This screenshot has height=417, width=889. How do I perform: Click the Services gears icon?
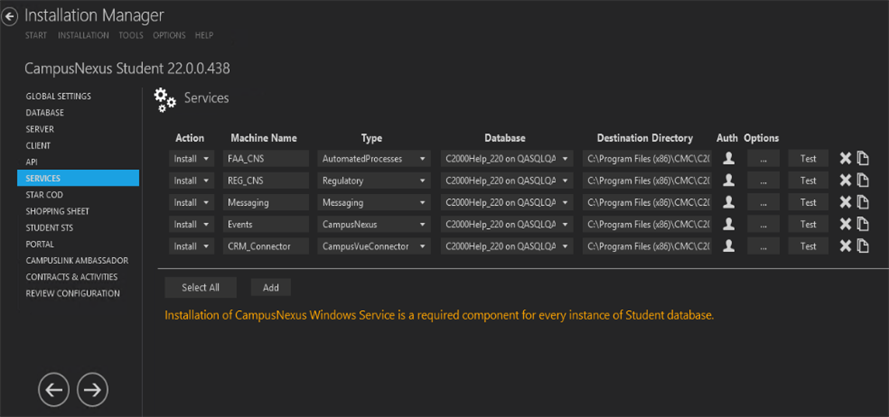click(165, 100)
